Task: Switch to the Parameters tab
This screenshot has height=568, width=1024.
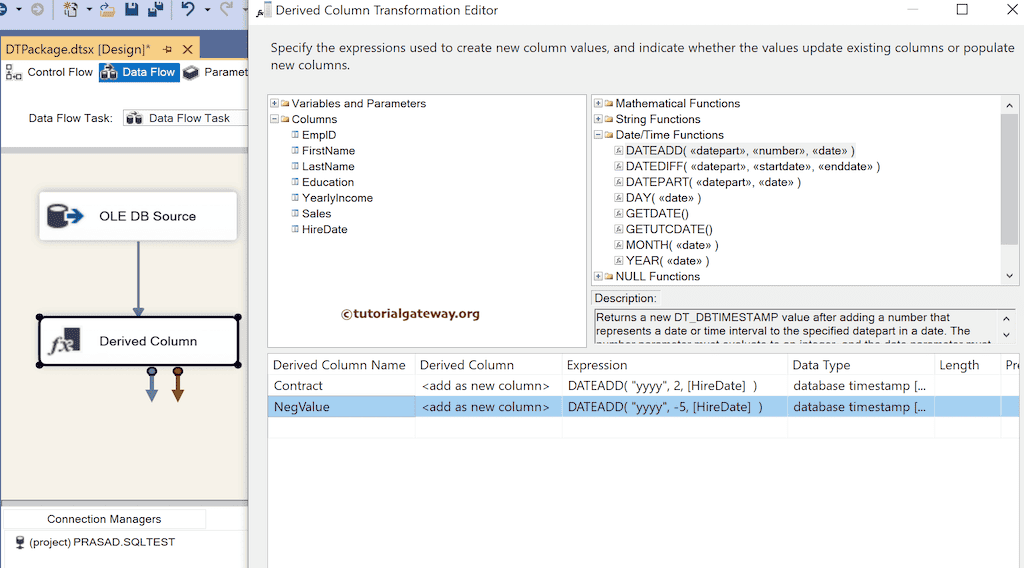Action: [x=216, y=72]
